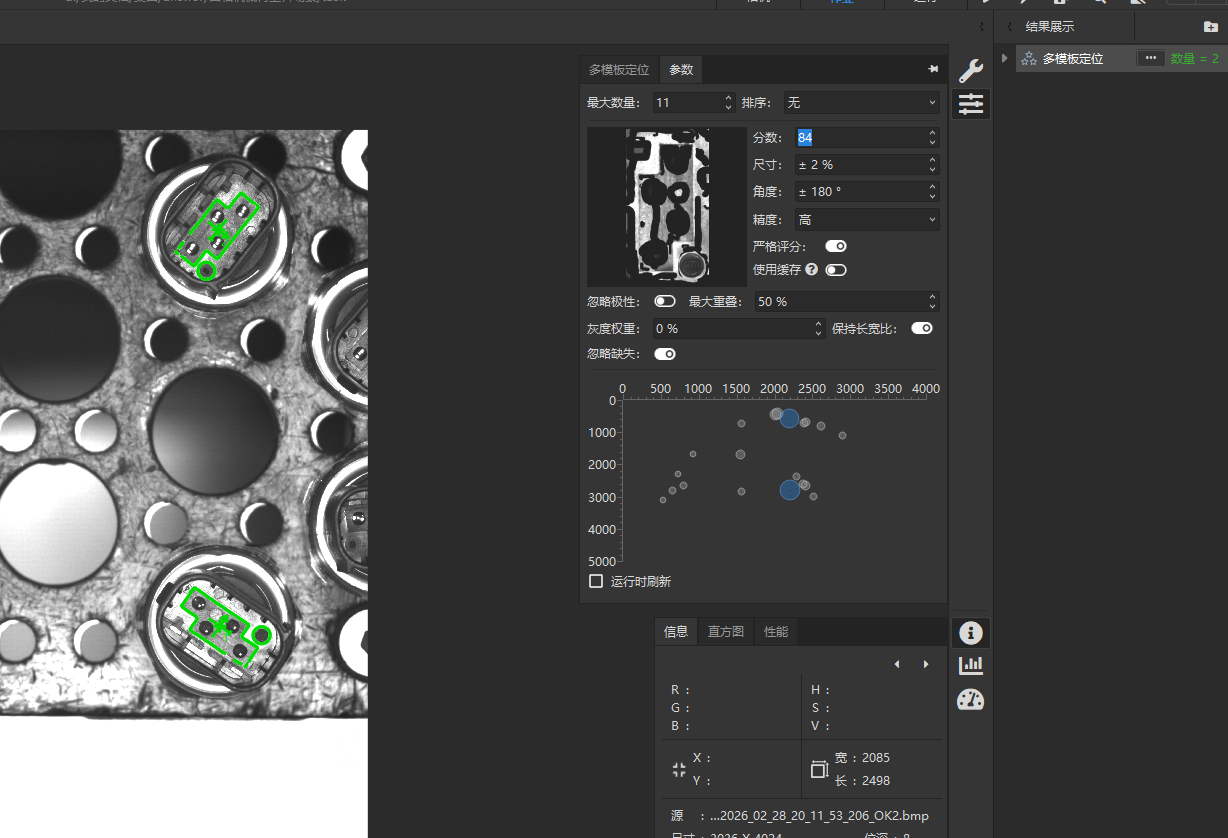Open the performance gauge sidebar icon
The image size is (1228, 838).
click(x=970, y=699)
